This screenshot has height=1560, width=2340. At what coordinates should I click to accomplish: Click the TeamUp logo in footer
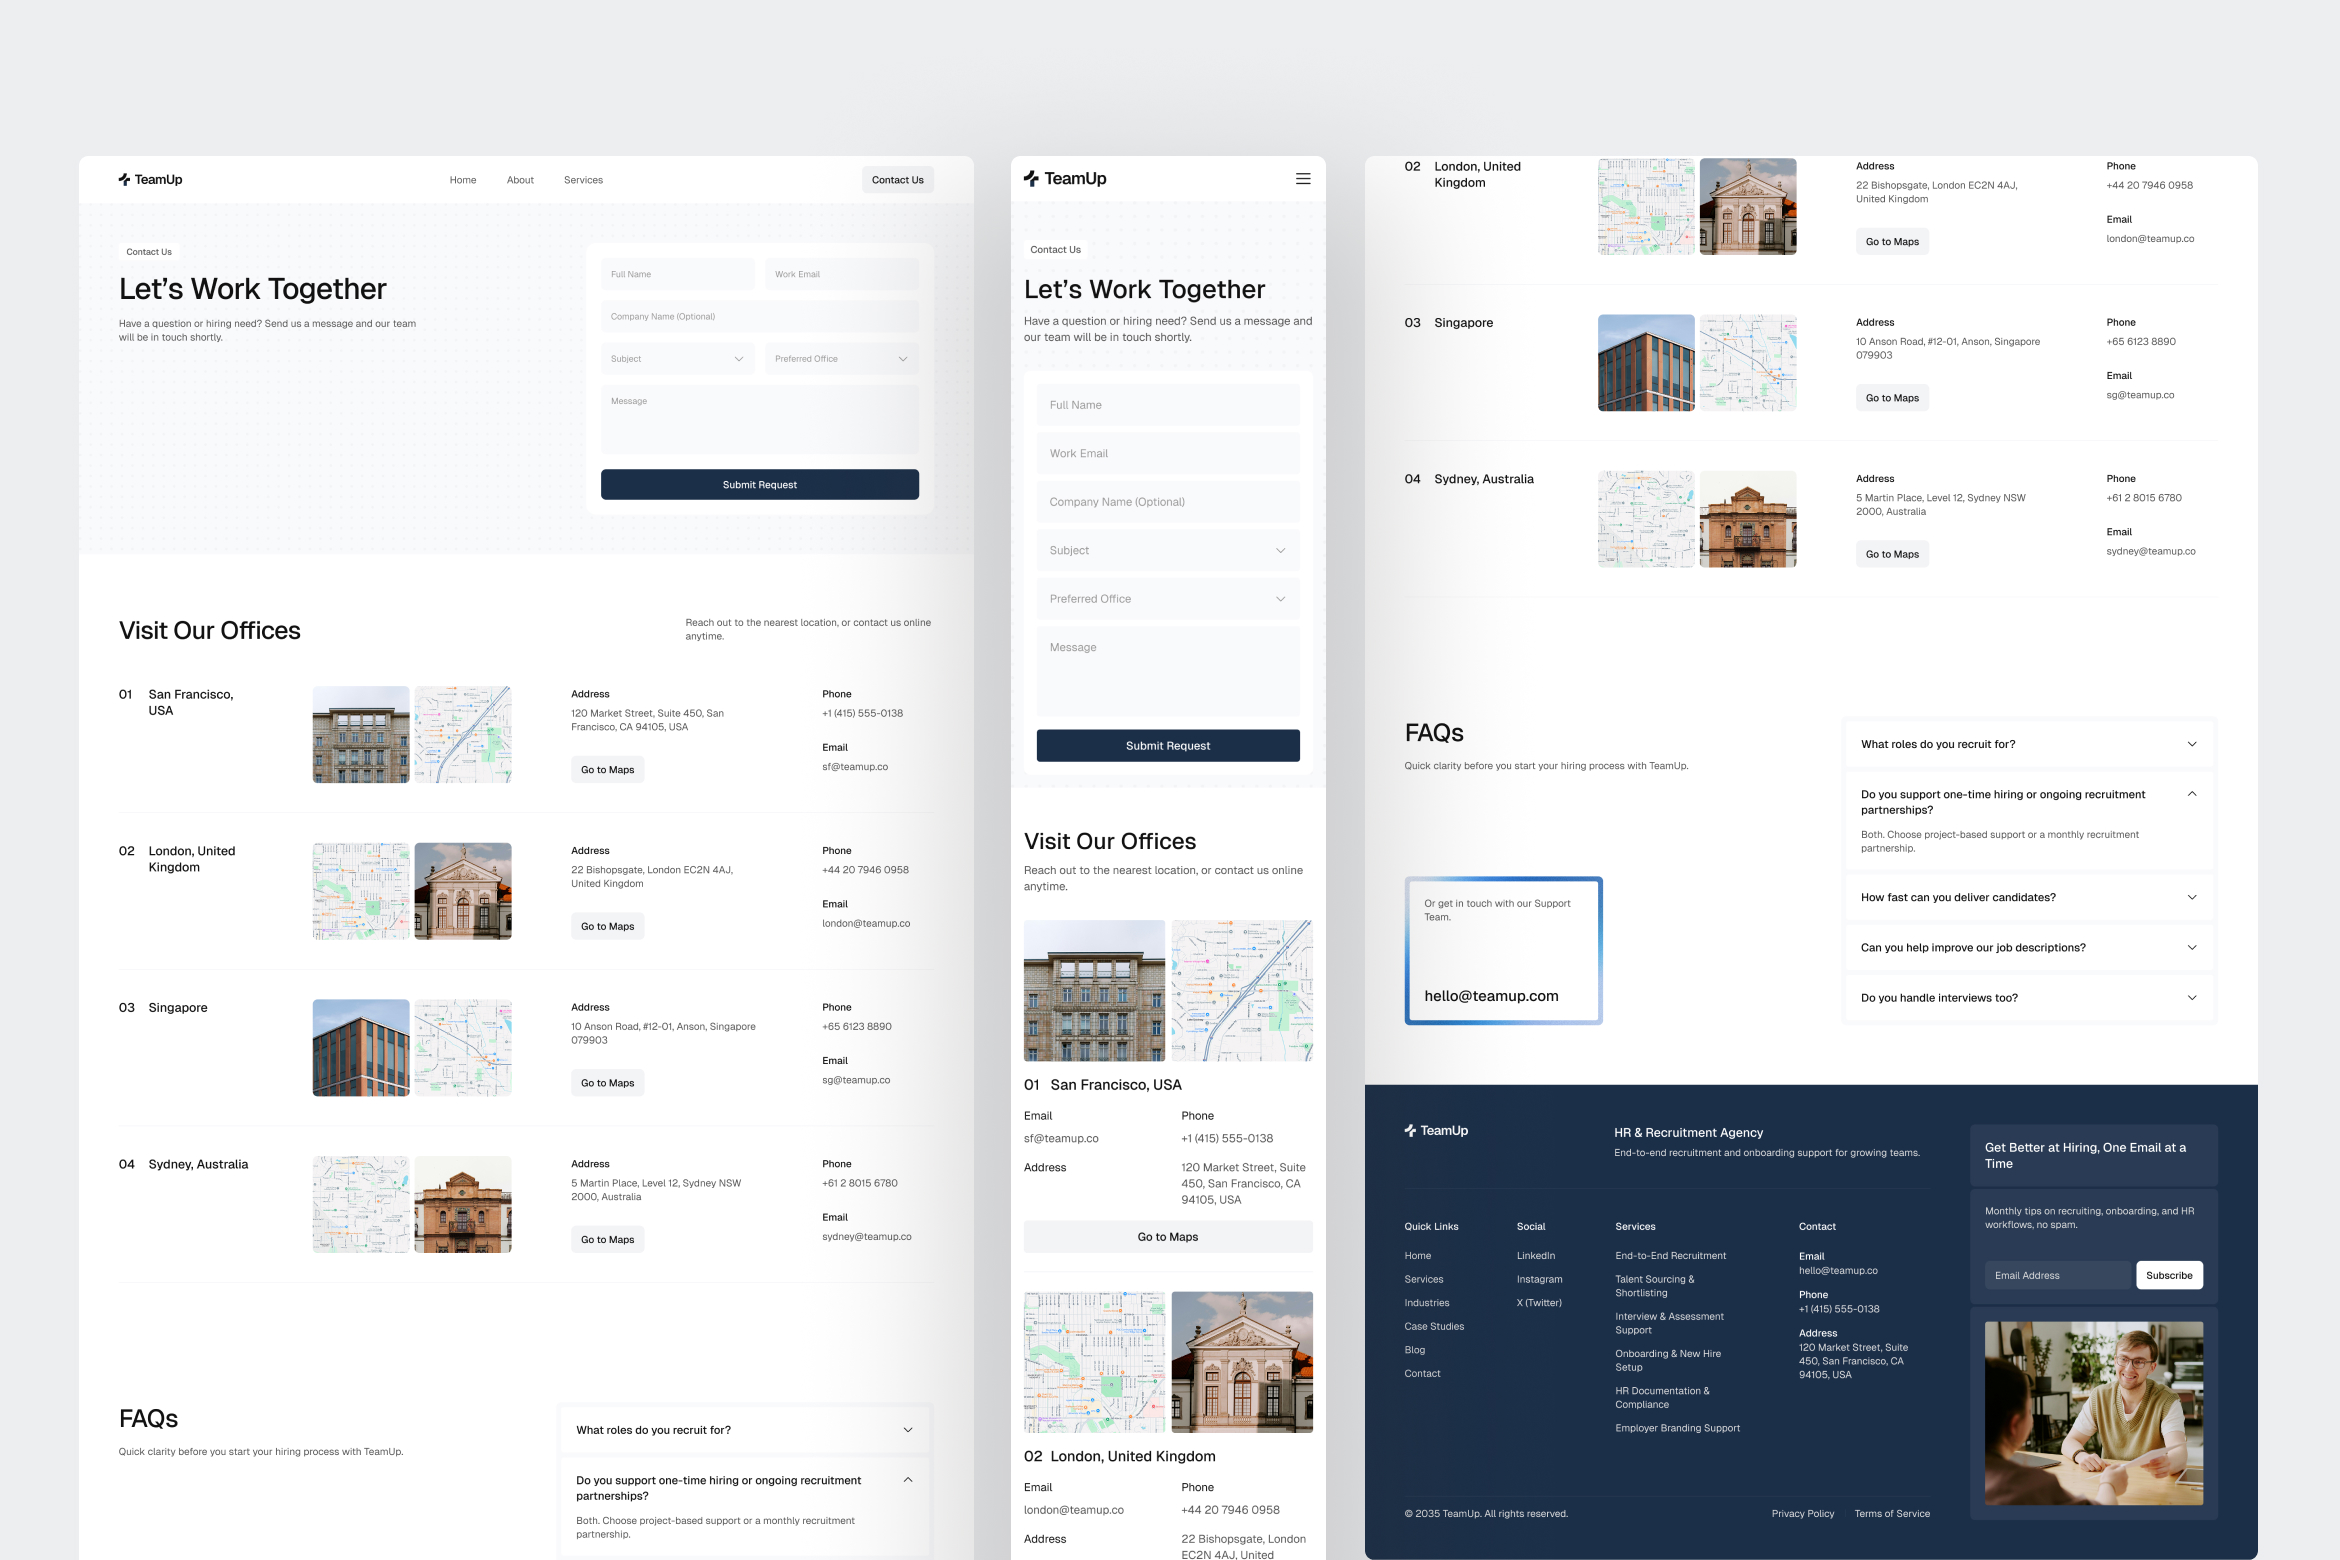[1436, 1131]
